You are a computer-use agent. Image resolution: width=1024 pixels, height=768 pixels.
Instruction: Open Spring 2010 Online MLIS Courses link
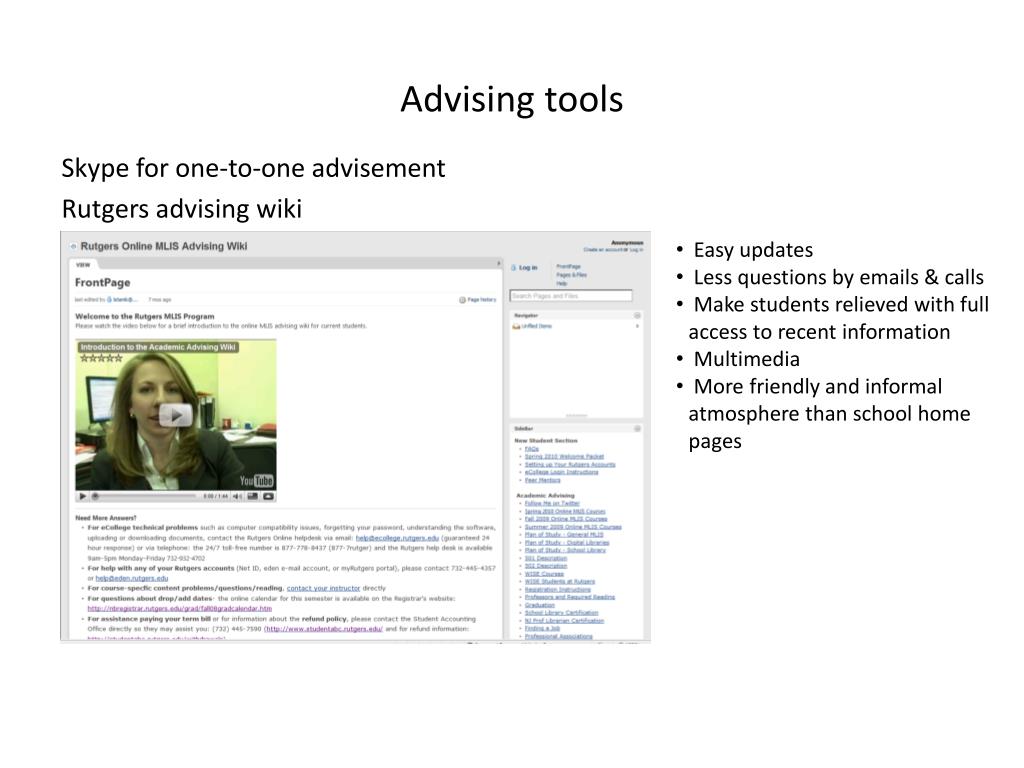565,511
